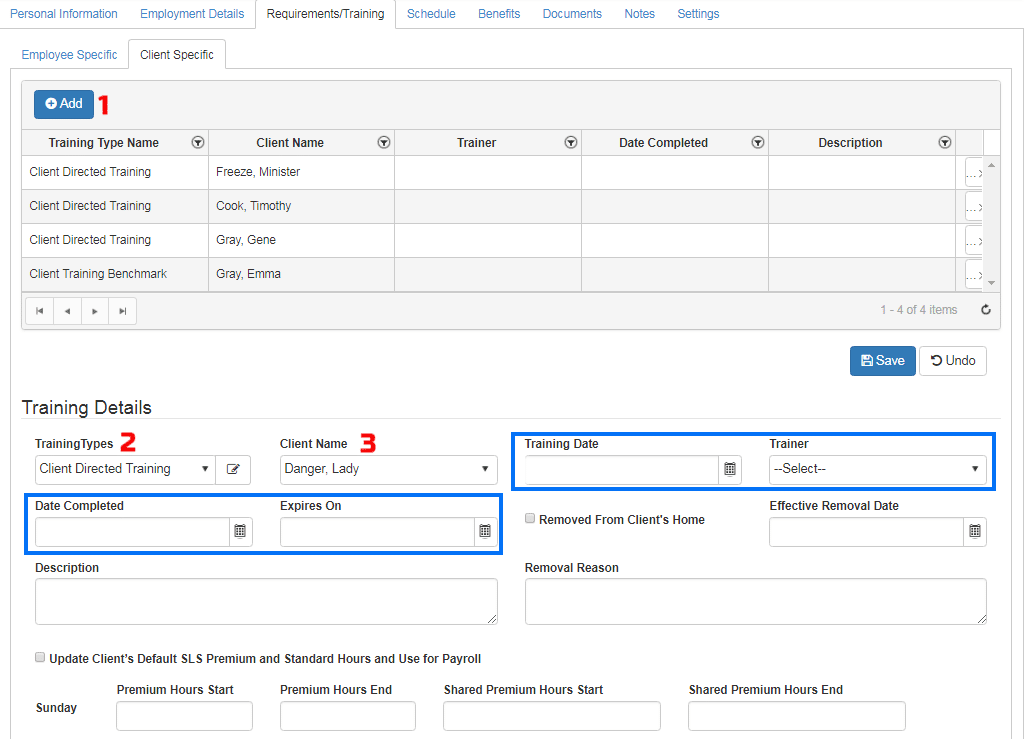Screen dimensions: 1024x739
Task: Filter the Training Type Name column
Action: pyautogui.click(x=198, y=142)
